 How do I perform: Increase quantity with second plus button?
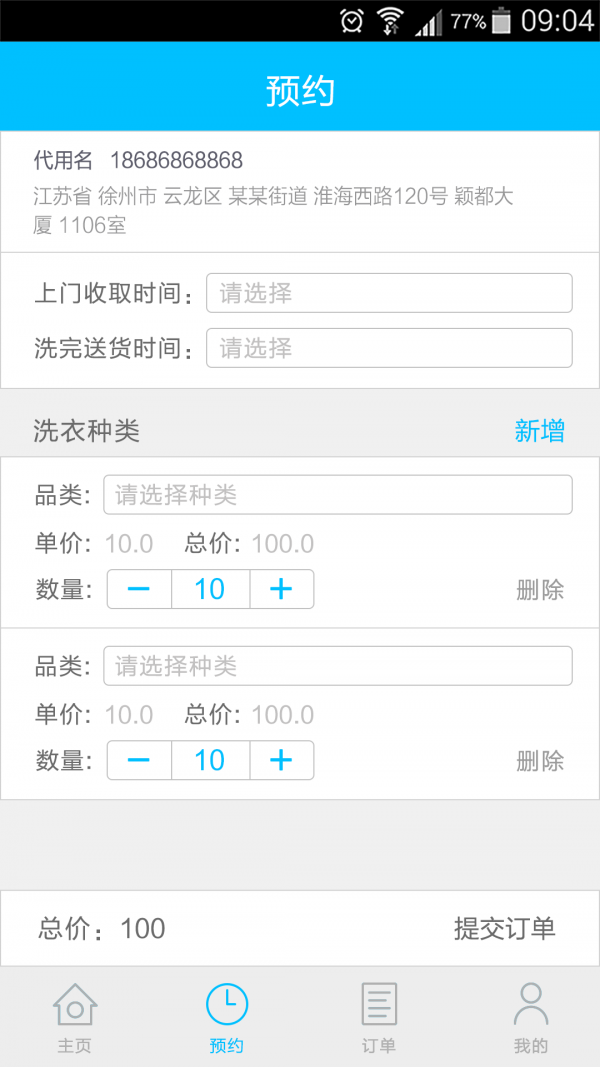click(281, 760)
